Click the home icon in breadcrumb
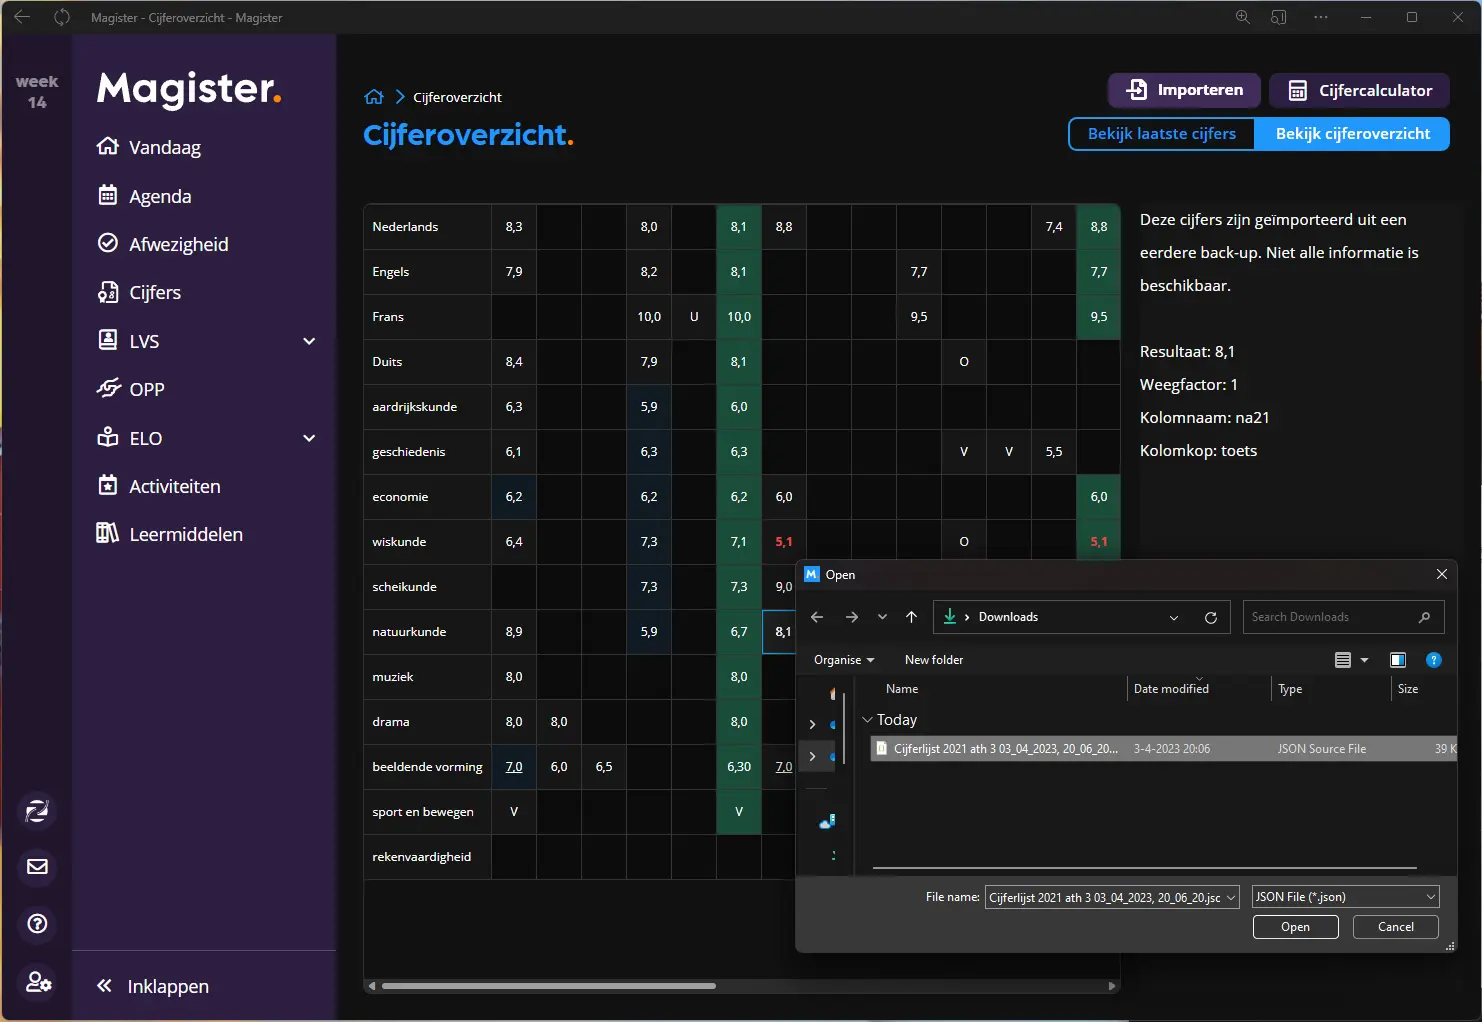1482x1022 pixels. (374, 97)
